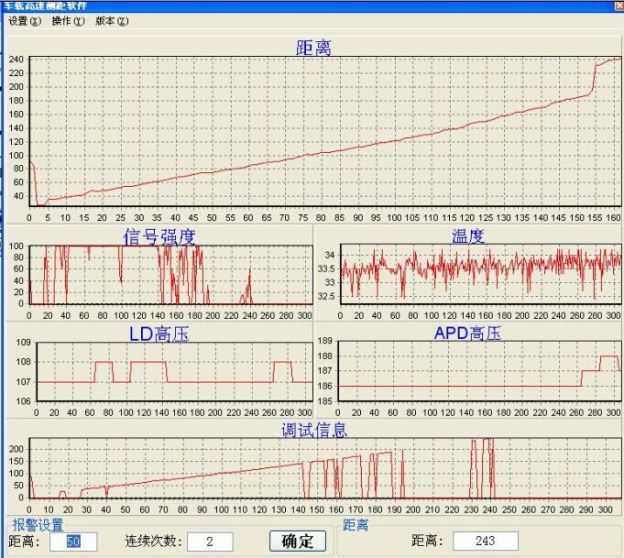Screen dimensions: 624x558
Task: Click the 160 x-axis label on distance chart
Action: (x=614, y=218)
